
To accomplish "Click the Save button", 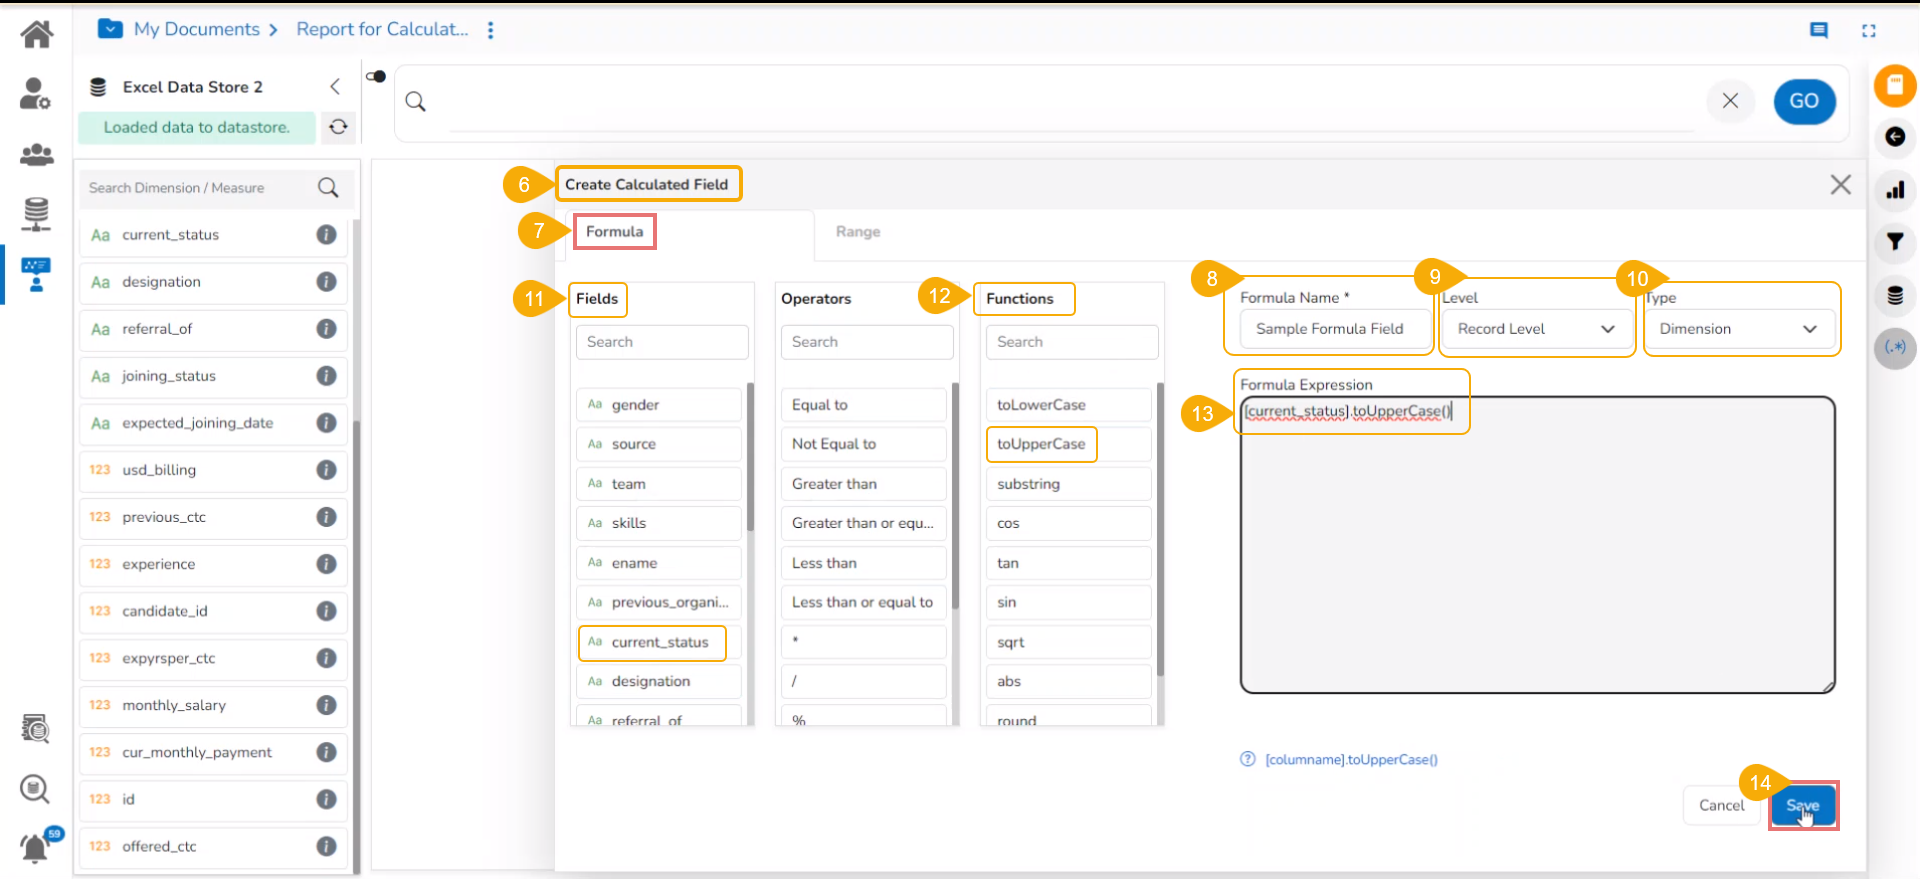I will [x=1802, y=806].
